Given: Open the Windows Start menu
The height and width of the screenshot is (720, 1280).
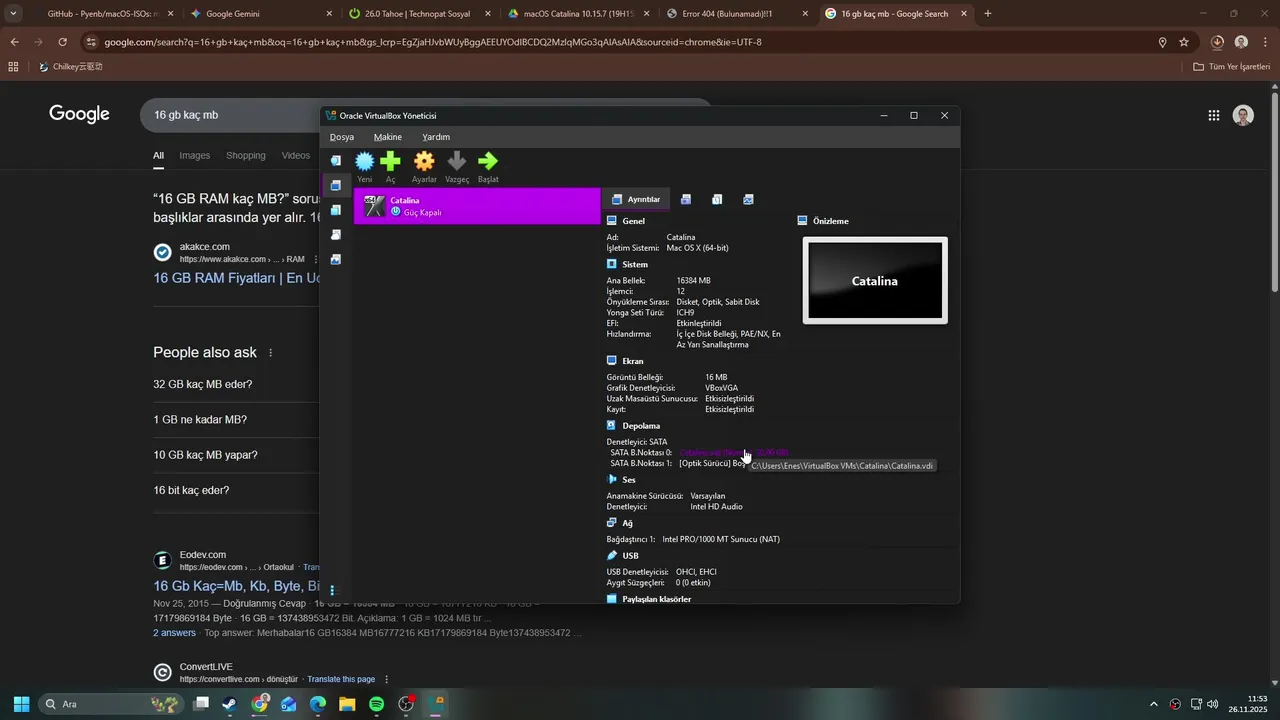Looking at the screenshot, I should coord(21,704).
